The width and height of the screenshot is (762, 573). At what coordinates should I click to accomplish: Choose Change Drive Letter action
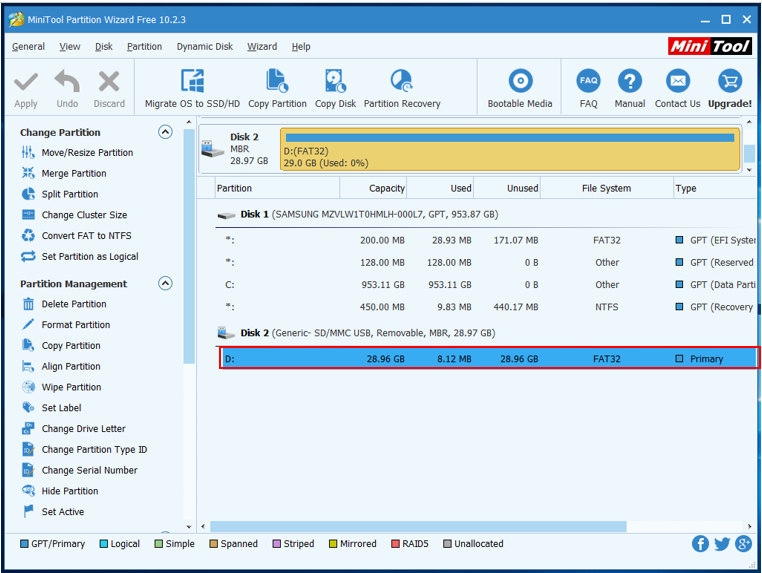pos(74,429)
